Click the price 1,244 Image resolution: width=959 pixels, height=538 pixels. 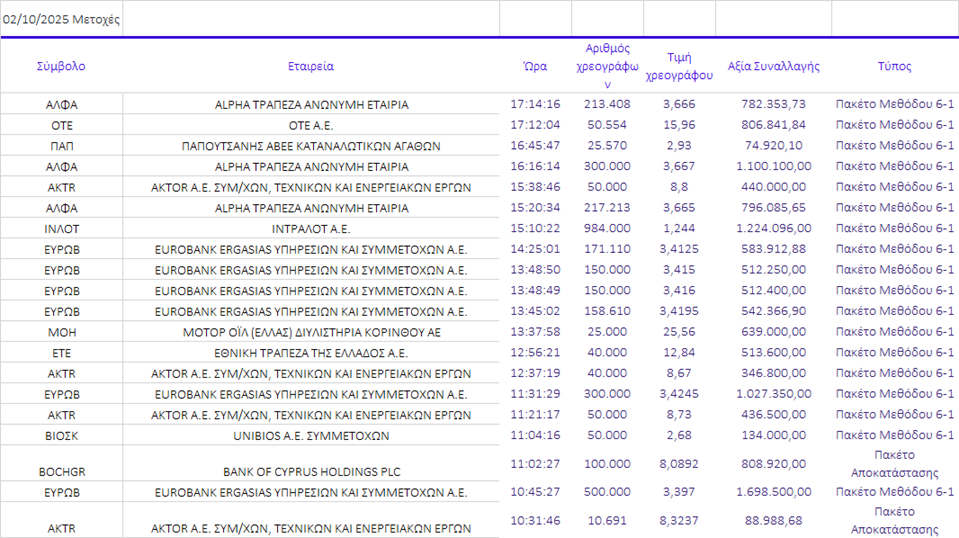click(679, 228)
